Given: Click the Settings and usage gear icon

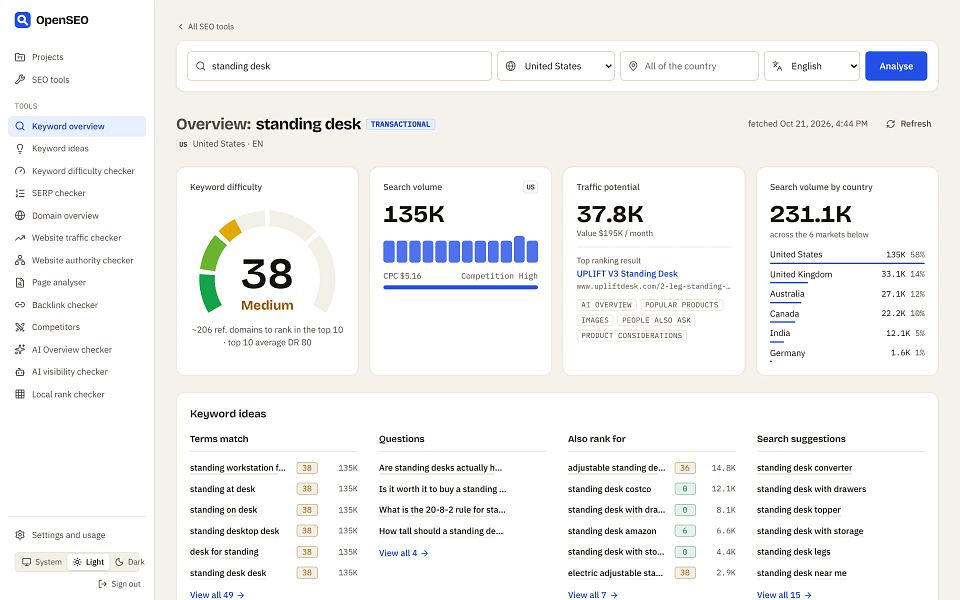Looking at the screenshot, I should coord(20,535).
